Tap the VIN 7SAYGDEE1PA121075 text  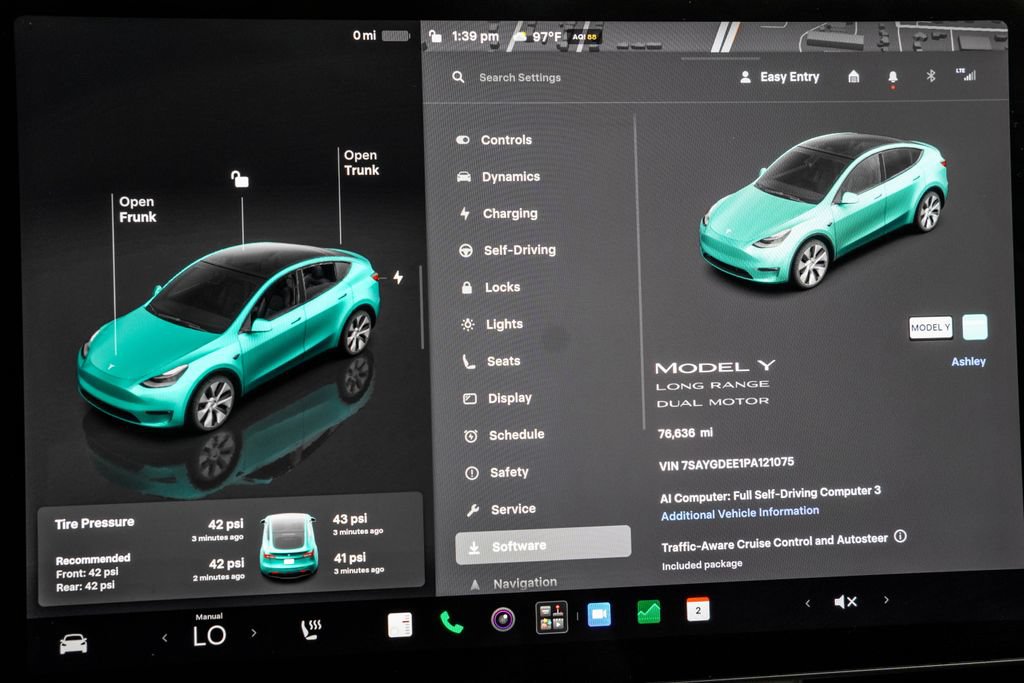pyautogui.click(x=726, y=464)
